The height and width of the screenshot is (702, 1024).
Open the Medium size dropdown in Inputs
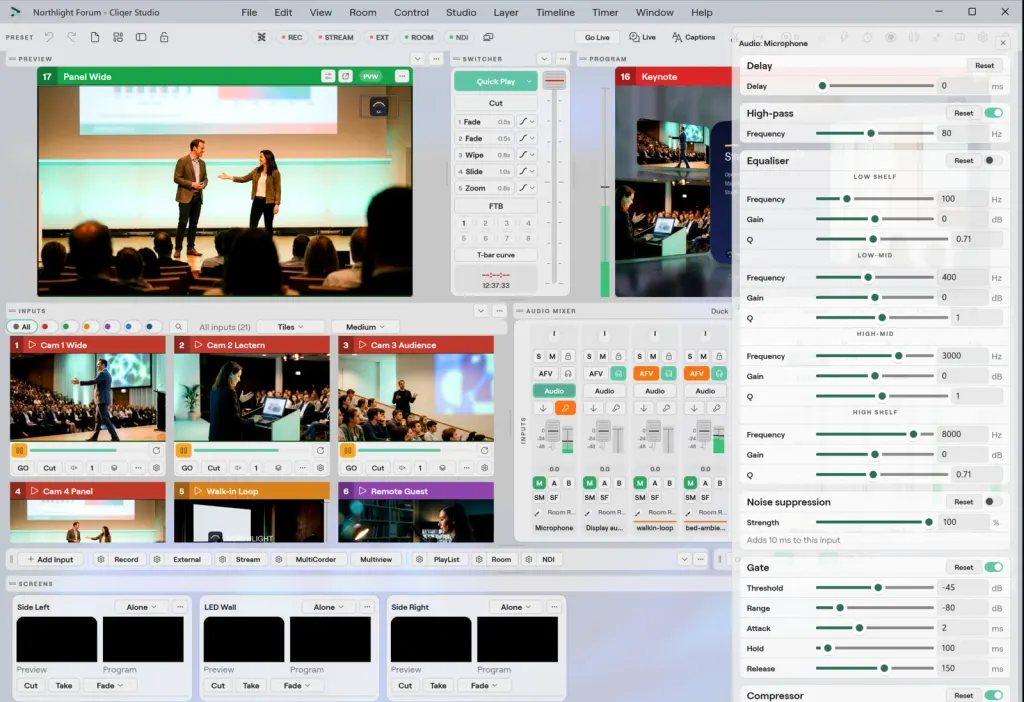pyautogui.click(x=364, y=327)
